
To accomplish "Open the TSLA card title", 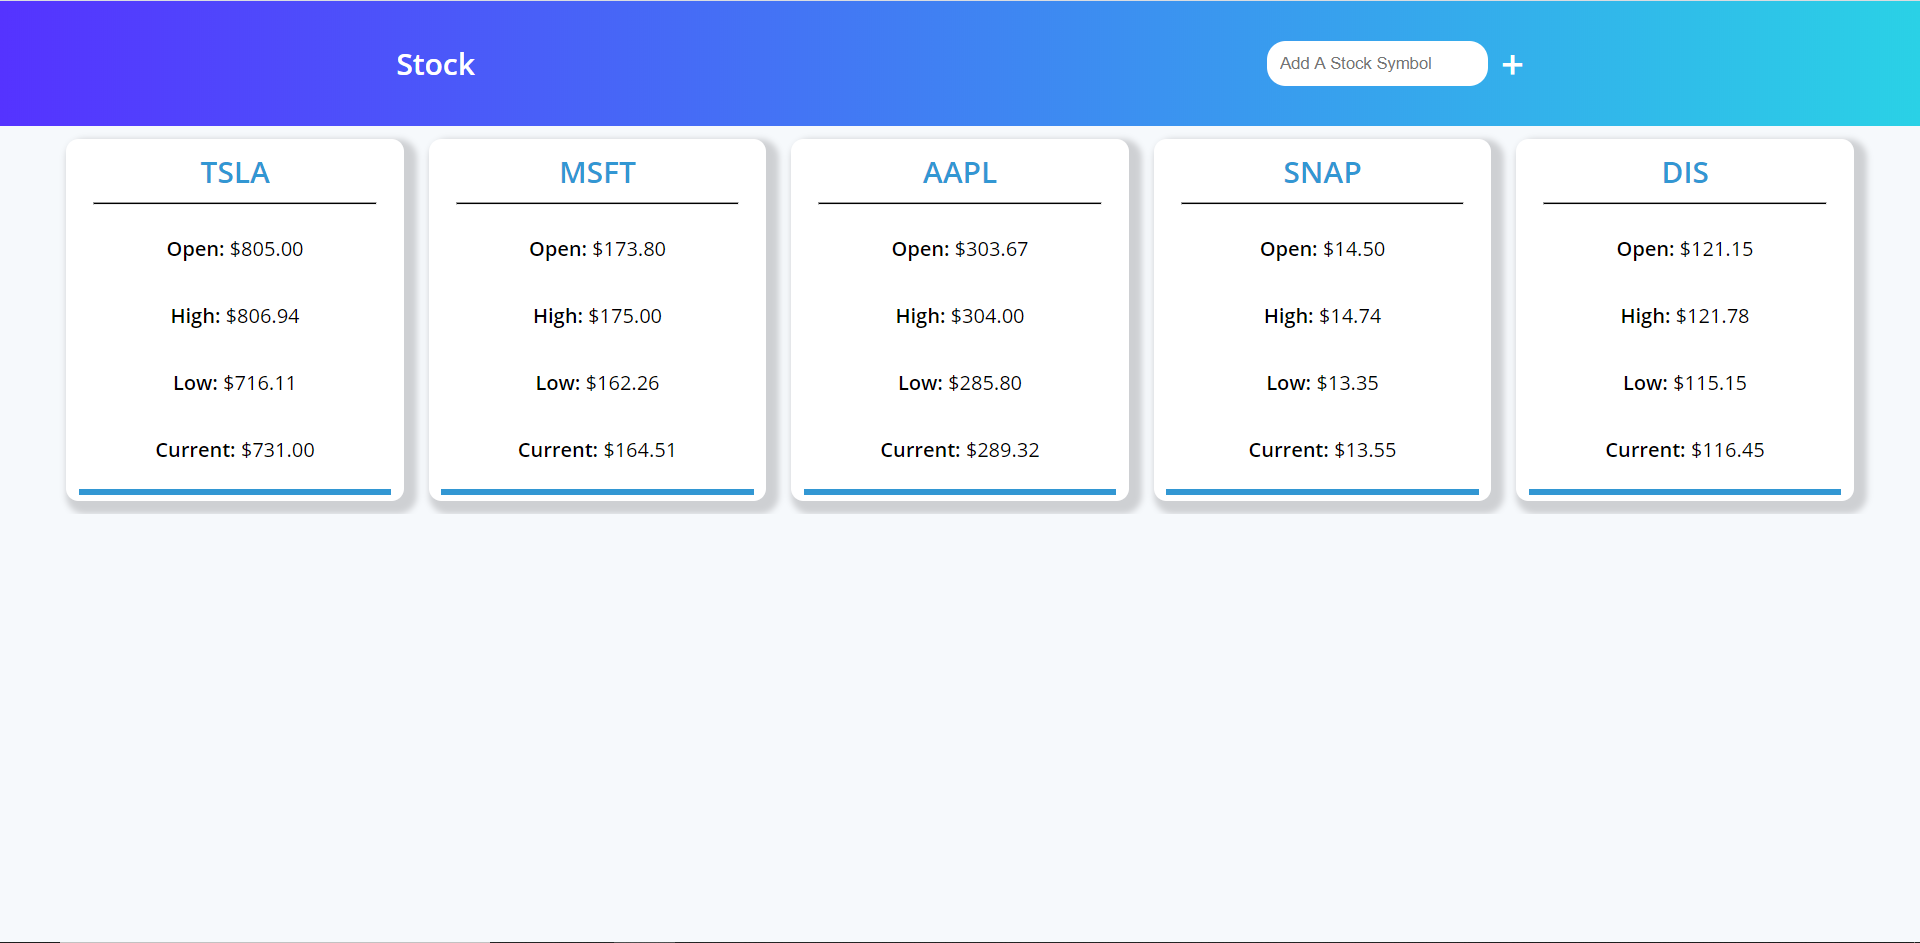I will (x=235, y=173).
